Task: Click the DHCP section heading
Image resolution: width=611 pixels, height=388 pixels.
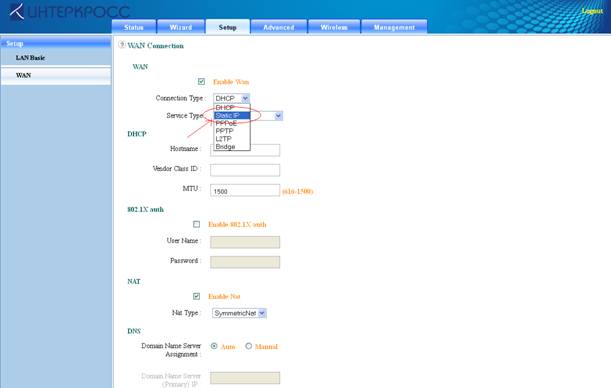Action: (x=137, y=134)
